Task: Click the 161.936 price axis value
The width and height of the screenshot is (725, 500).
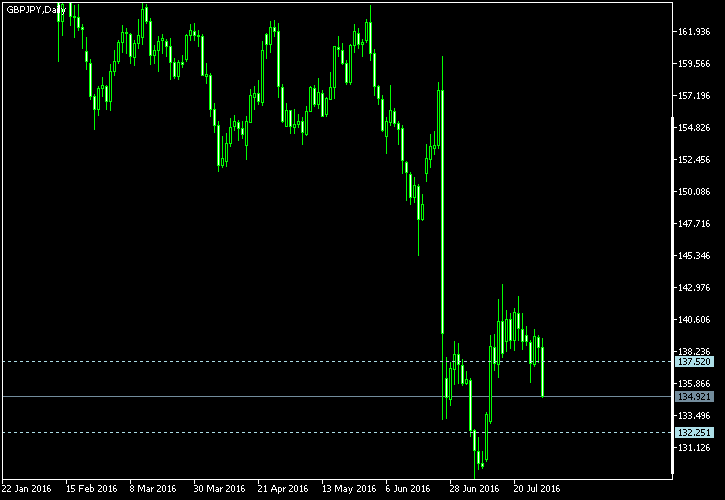Action: click(694, 32)
